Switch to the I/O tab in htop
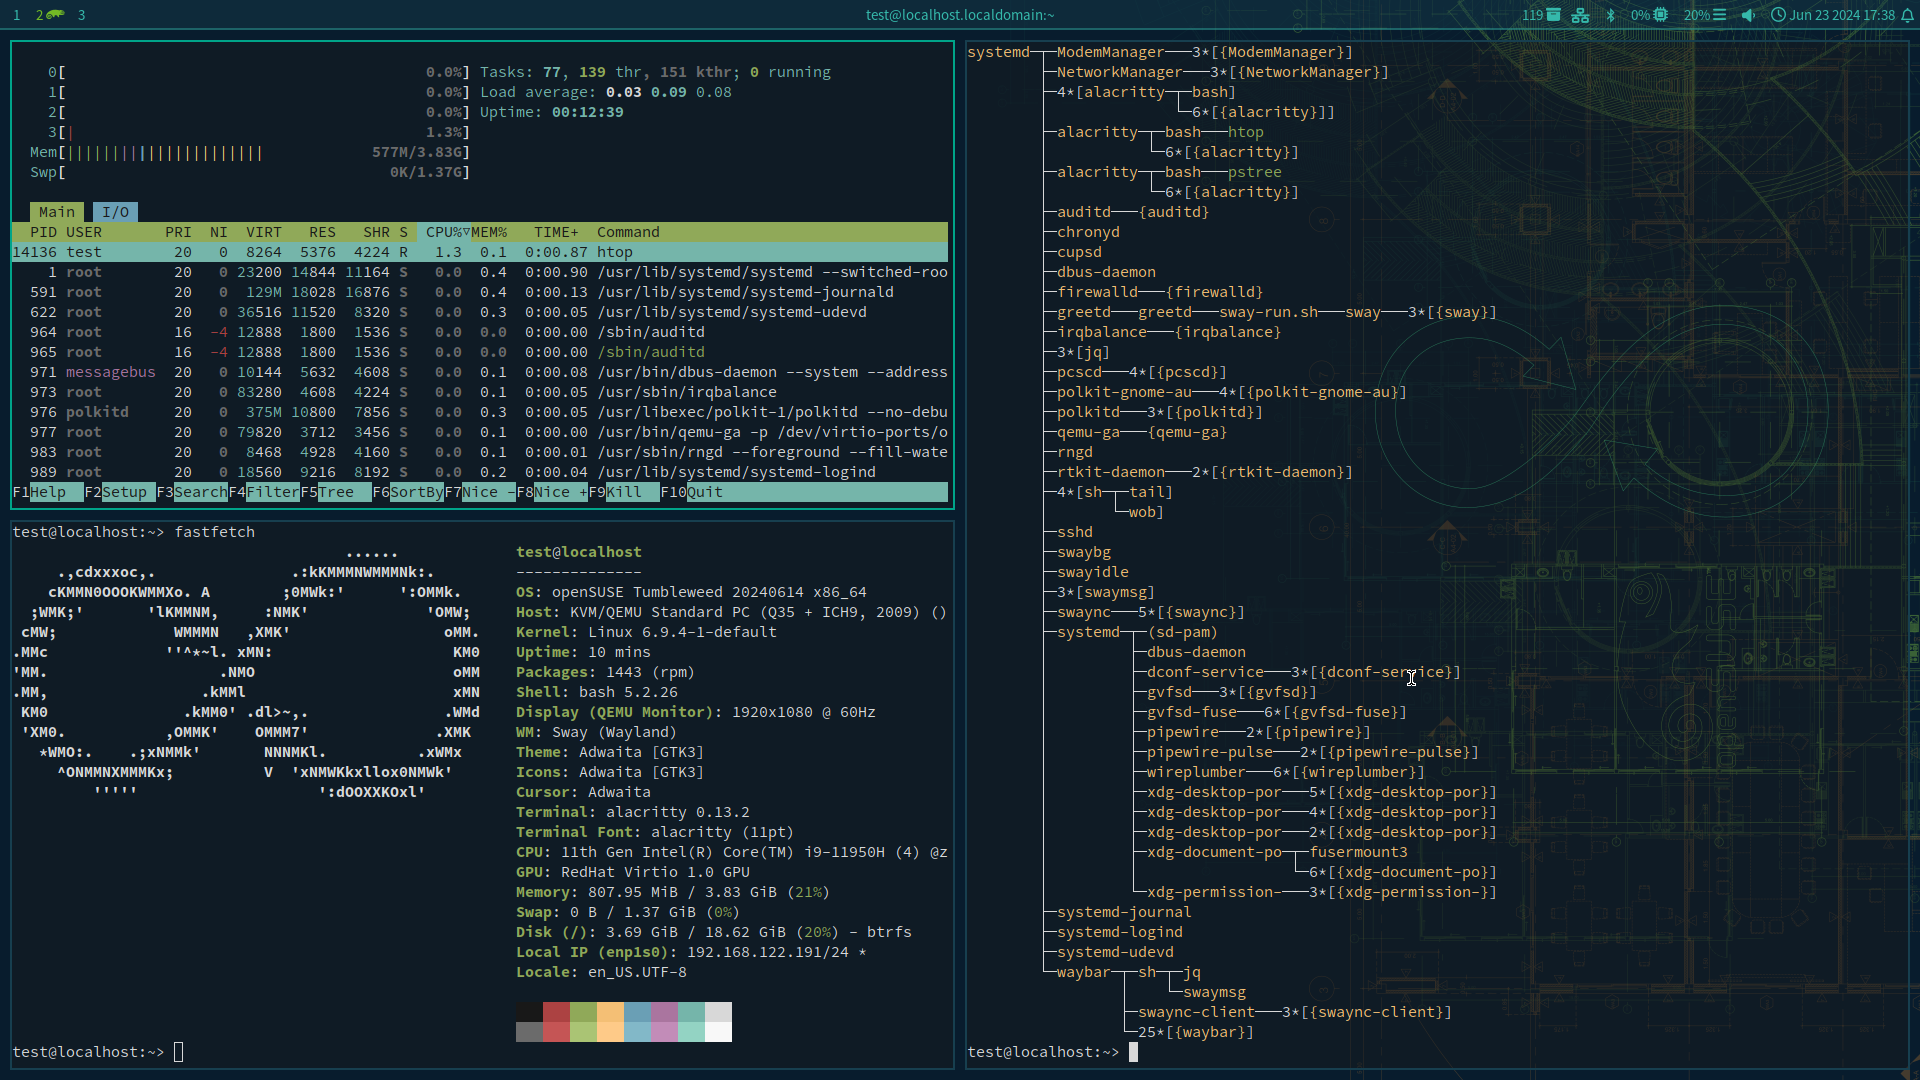 pyautogui.click(x=115, y=211)
